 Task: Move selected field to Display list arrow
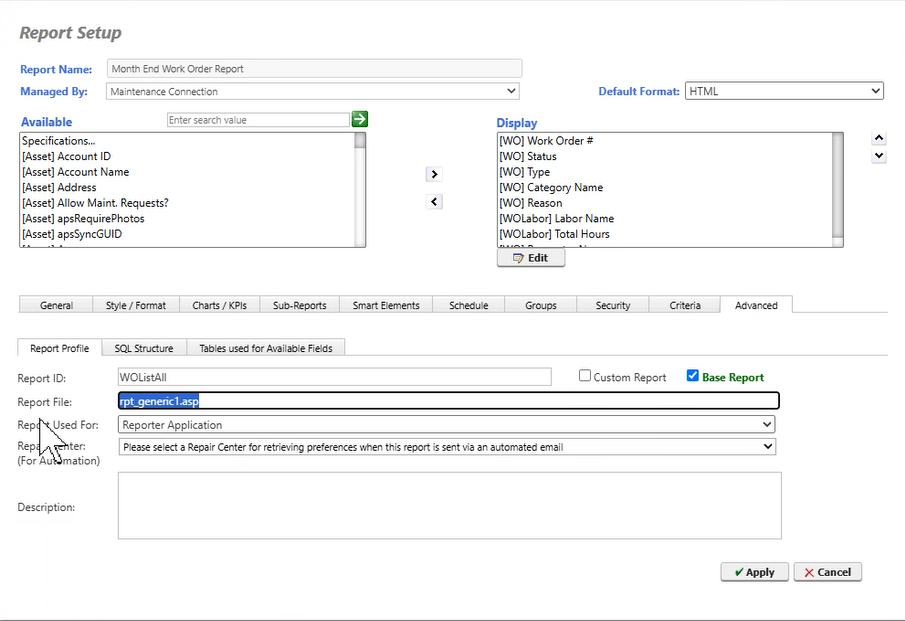pos(434,174)
